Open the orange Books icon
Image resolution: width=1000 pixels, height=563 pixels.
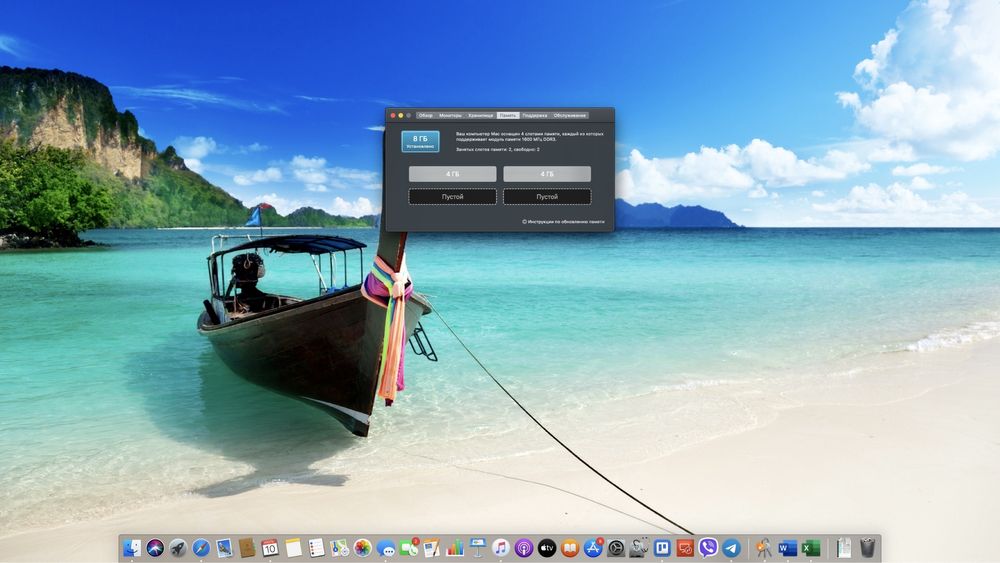point(570,548)
